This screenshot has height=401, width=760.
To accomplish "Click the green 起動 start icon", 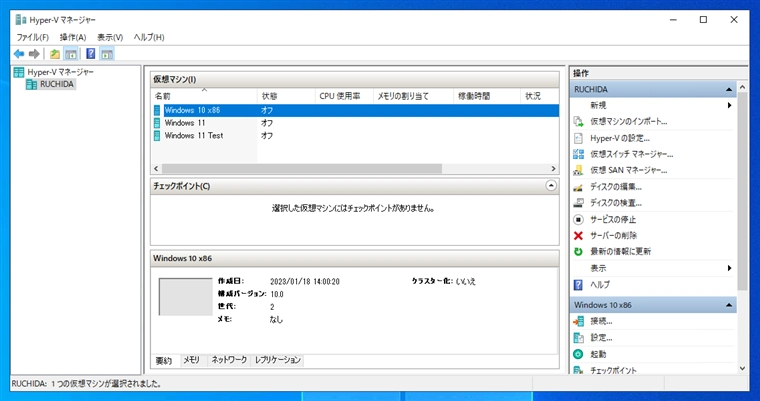I will 578,354.
